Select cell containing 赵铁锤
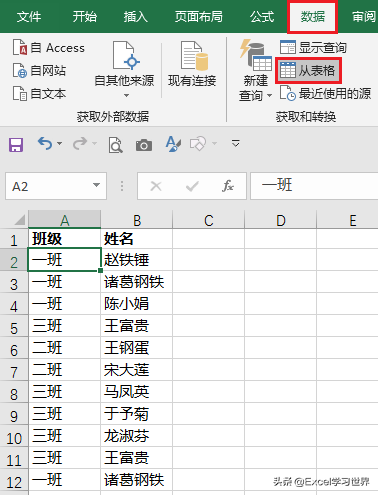 point(137,260)
